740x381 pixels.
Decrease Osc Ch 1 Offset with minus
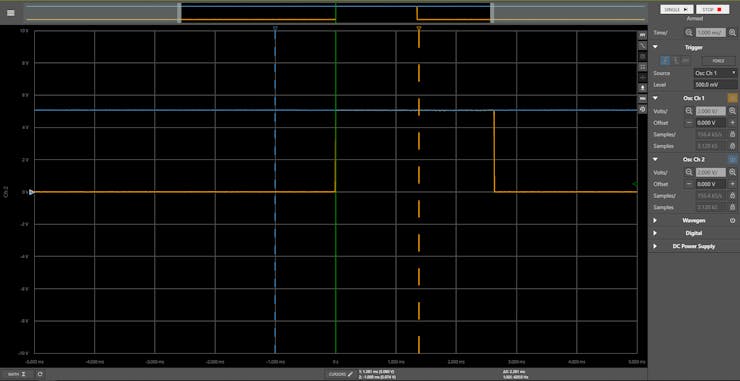(689, 123)
